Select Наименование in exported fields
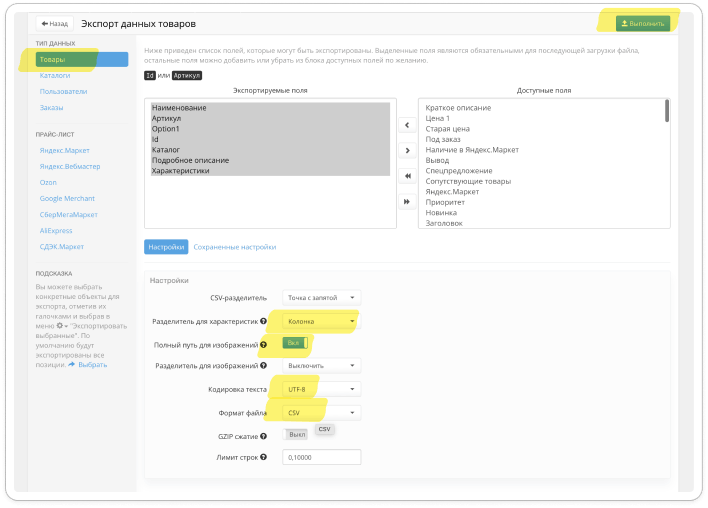708x508 pixels. (270, 107)
